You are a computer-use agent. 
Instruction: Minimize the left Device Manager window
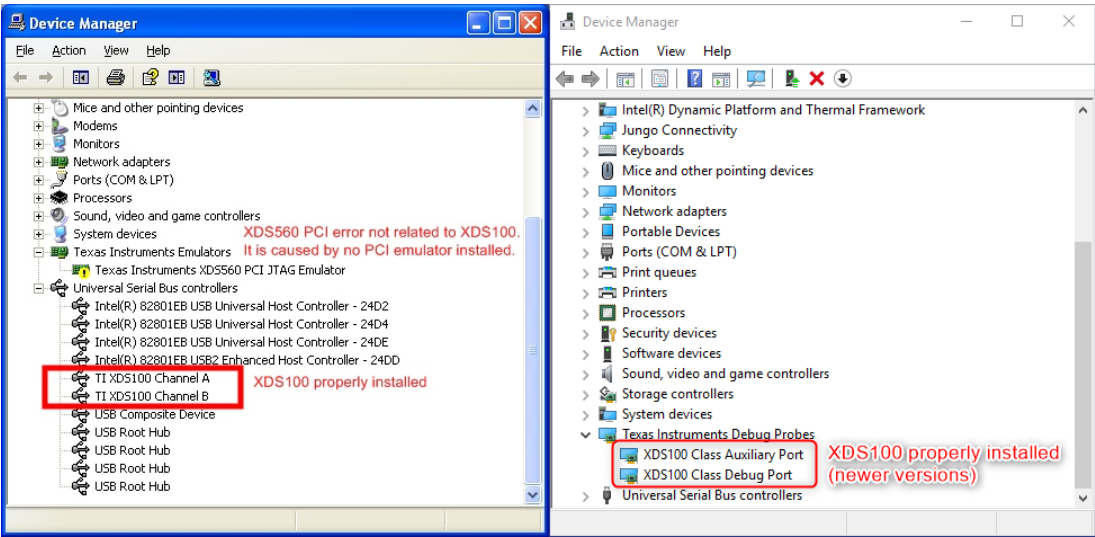tap(478, 23)
